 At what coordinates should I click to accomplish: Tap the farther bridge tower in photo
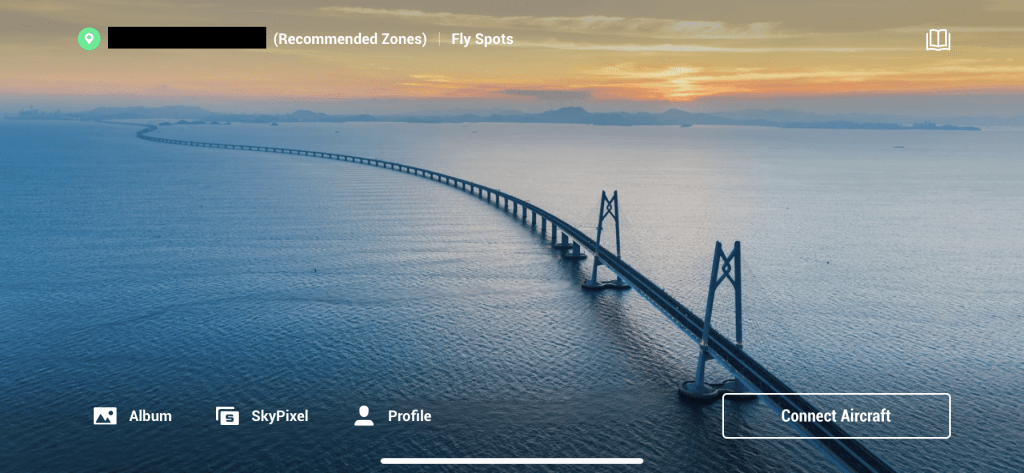coord(607,240)
